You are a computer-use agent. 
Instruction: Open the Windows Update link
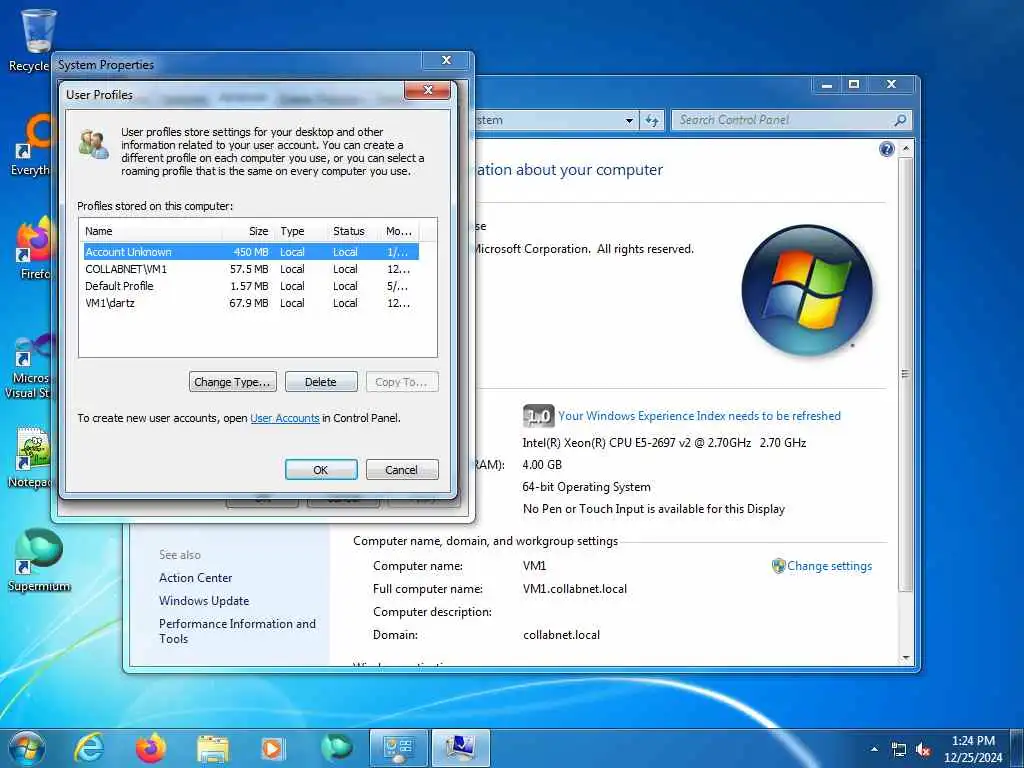[x=204, y=601]
